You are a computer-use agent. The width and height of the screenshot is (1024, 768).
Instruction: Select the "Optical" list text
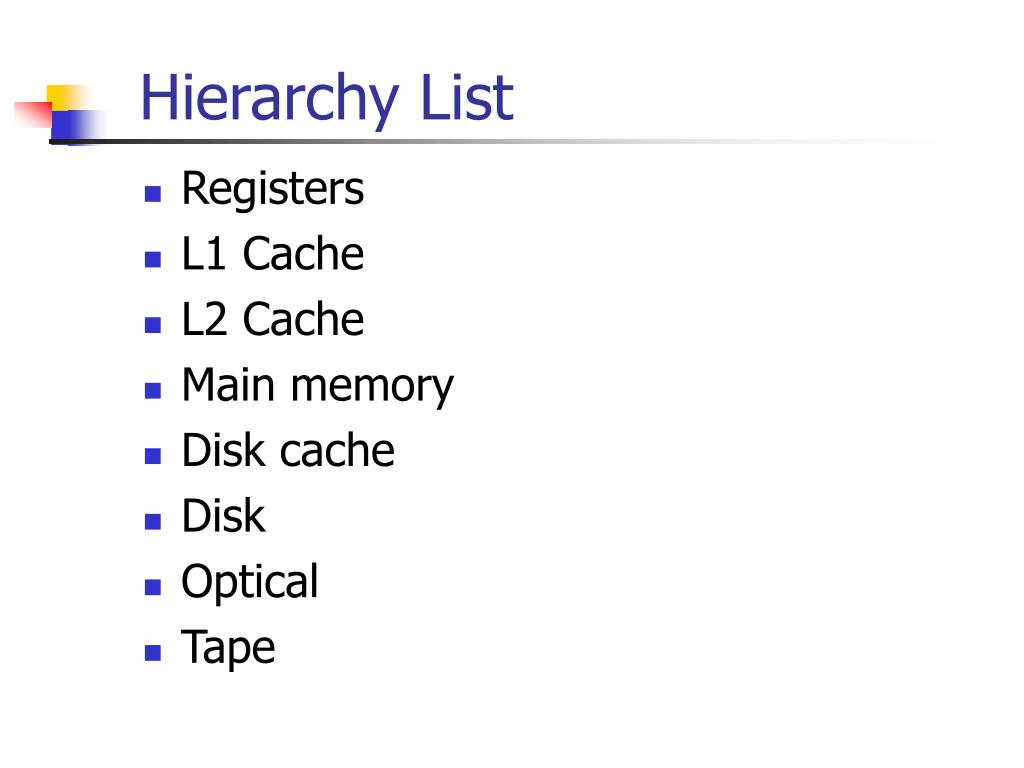[249, 583]
